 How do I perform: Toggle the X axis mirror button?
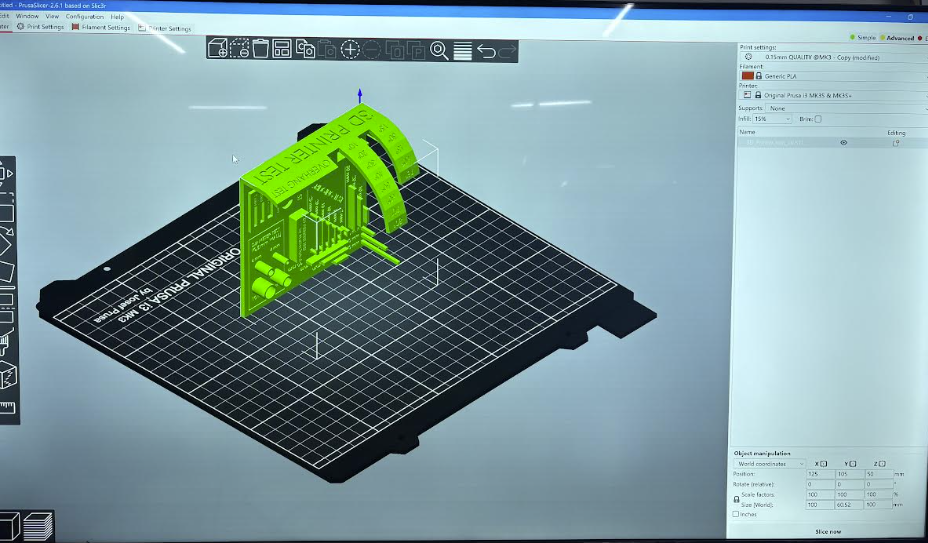[x=821, y=464]
